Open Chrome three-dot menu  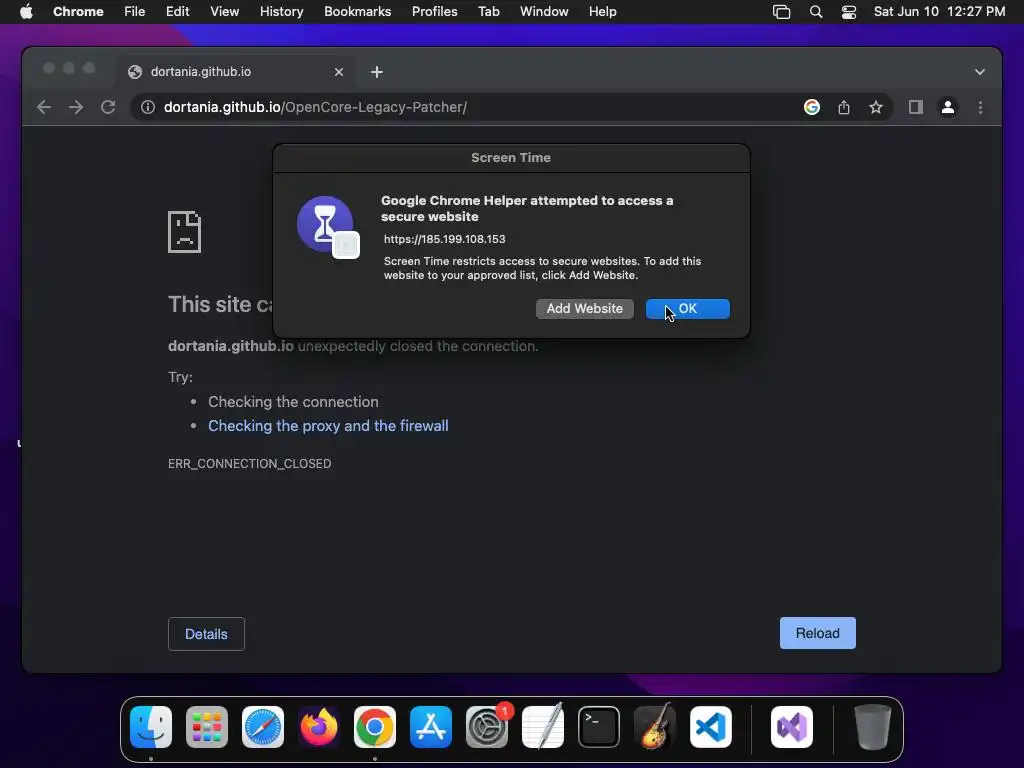point(980,107)
